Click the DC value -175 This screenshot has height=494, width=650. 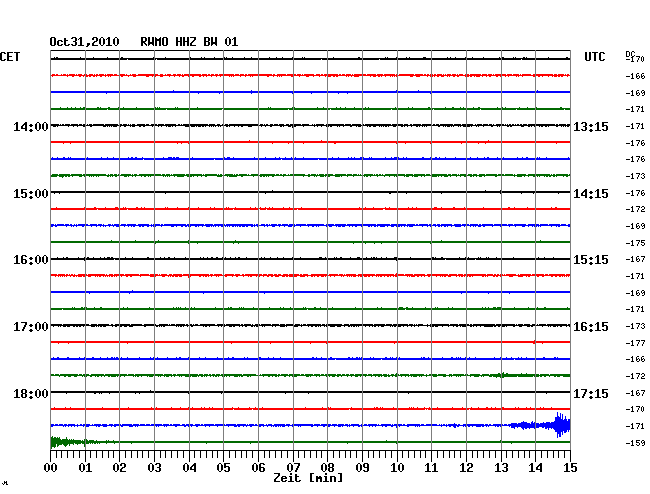pos(635,243)
